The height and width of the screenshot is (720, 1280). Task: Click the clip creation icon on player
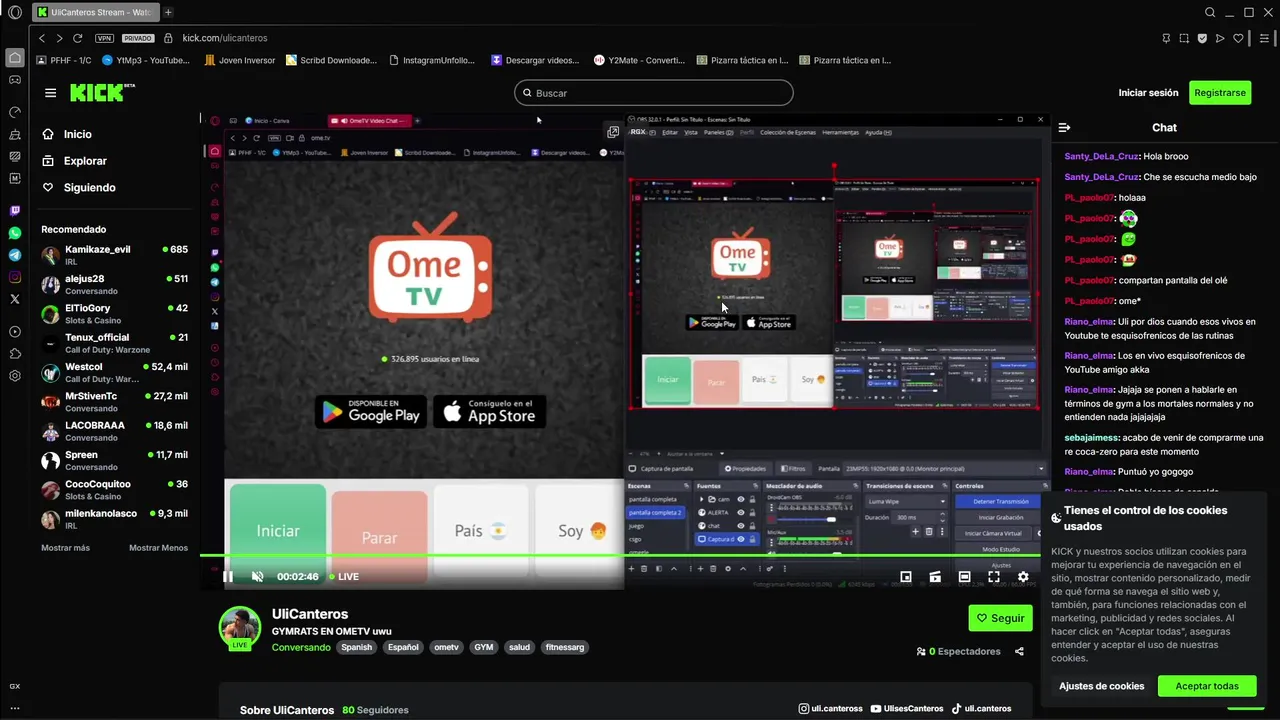point(935,577)
